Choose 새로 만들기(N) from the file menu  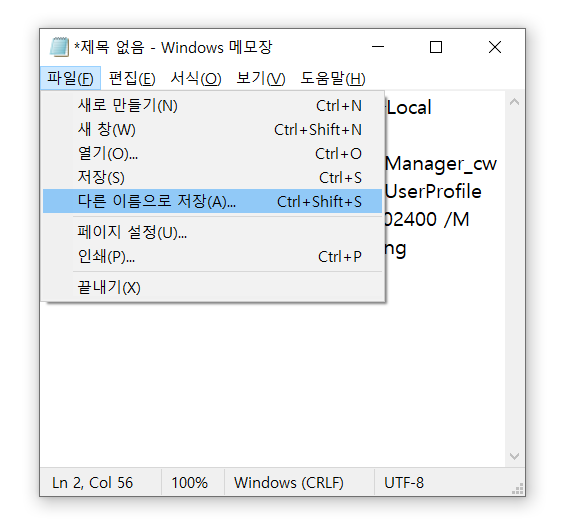pyautogui.click(x=213, y=106)
